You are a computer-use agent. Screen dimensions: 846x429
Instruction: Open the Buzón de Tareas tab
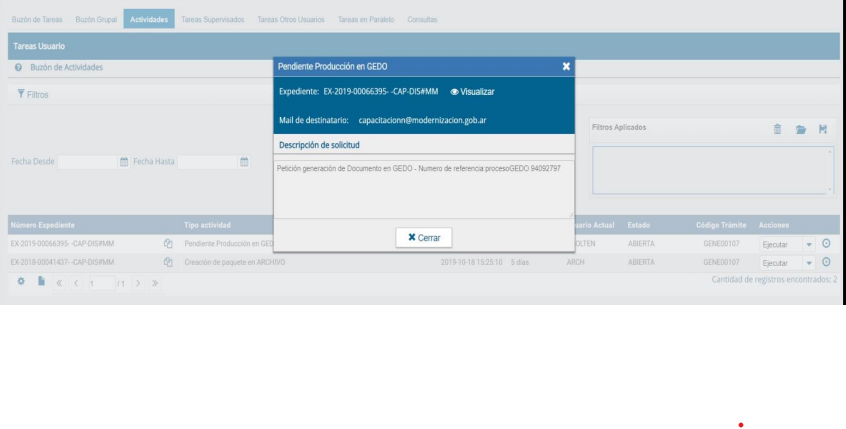38,20
